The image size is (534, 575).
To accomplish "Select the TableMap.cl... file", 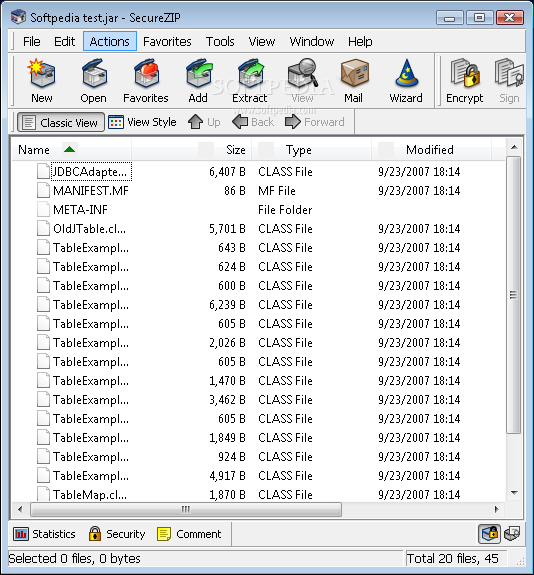I will [x=90, y=495].
